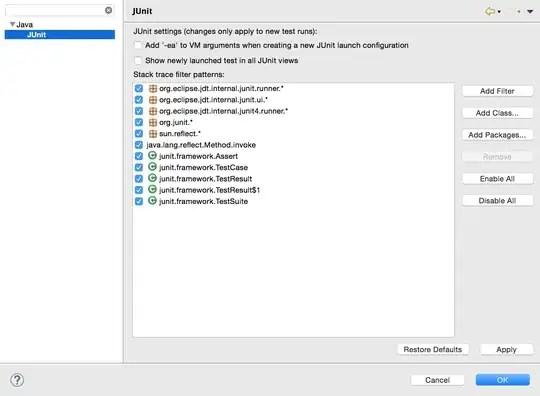The width and height of the screenshot is (540, 396).
Task: Click the Enable All button
Action: click(x=497, y=179)
